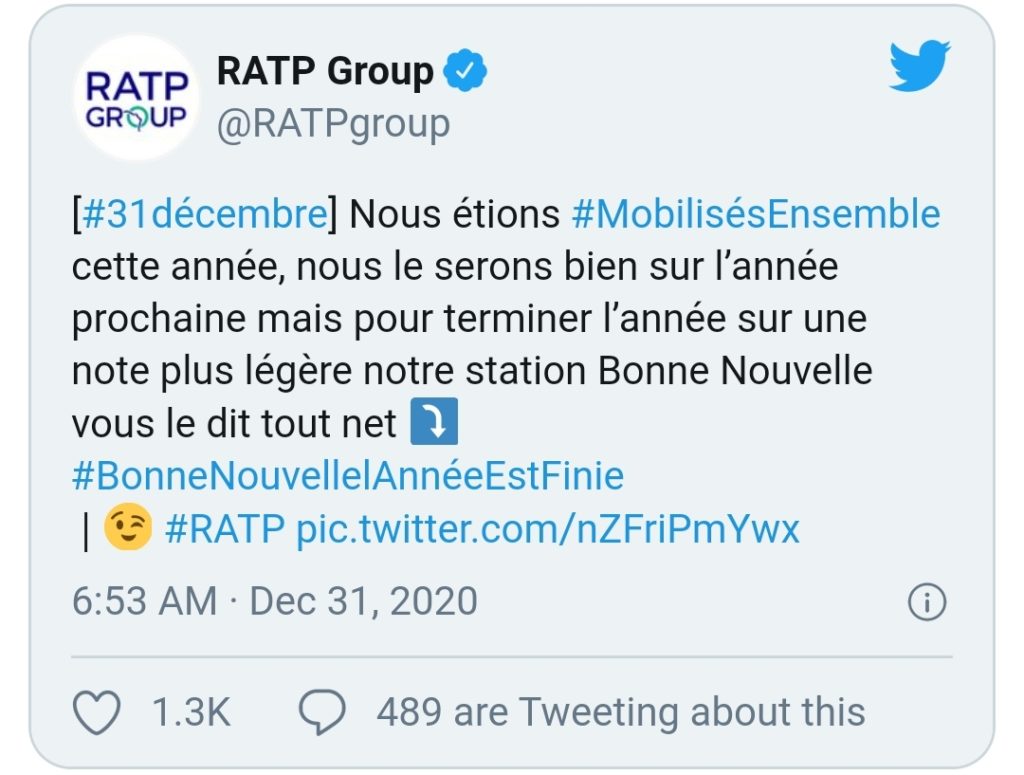Click the Twitter bird logo
The image size is (1024, 775).
coord(919,68)
